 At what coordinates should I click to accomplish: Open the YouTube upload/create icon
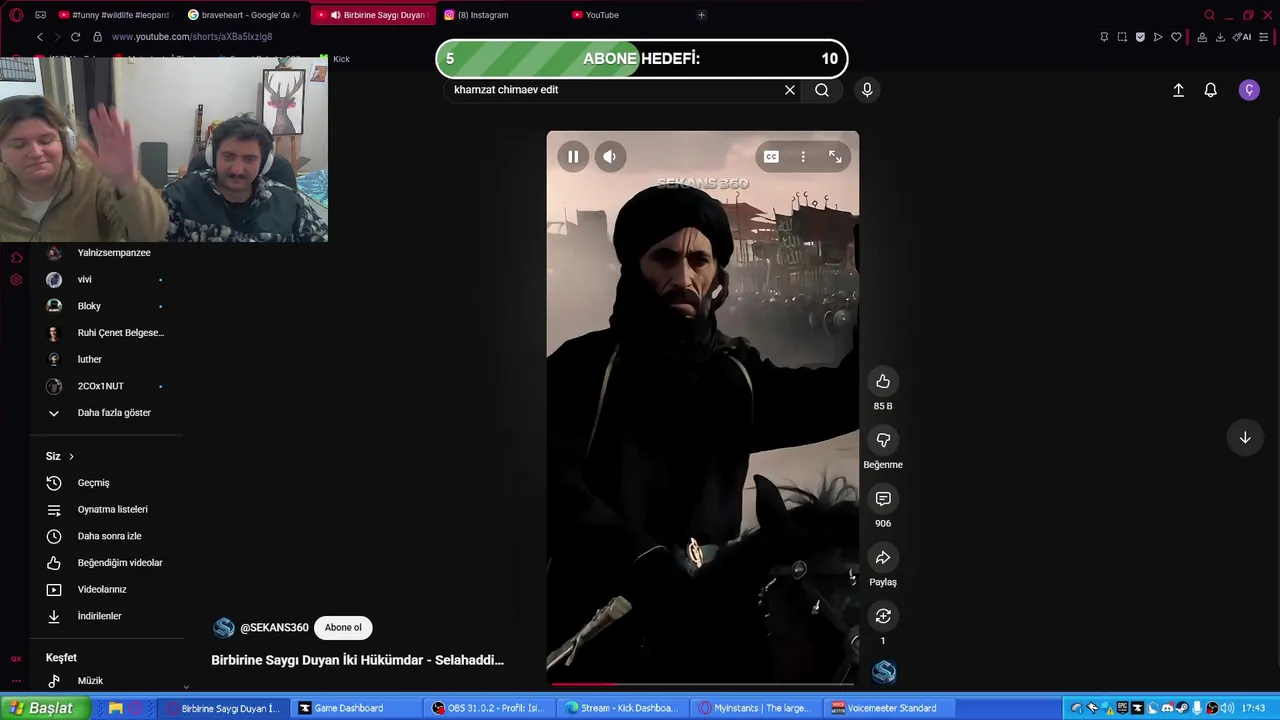click(x=1178, y=90)
